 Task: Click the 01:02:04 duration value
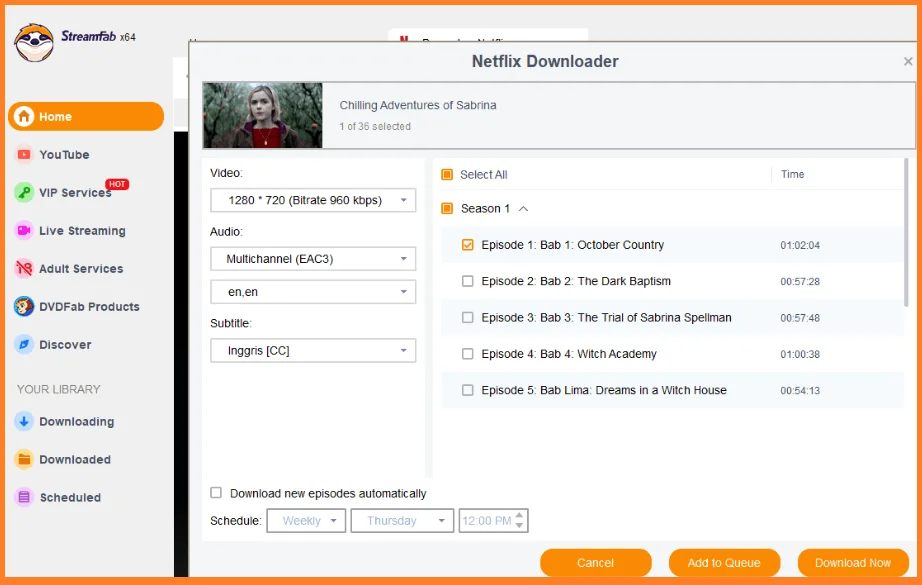click(x=800, y=245)
